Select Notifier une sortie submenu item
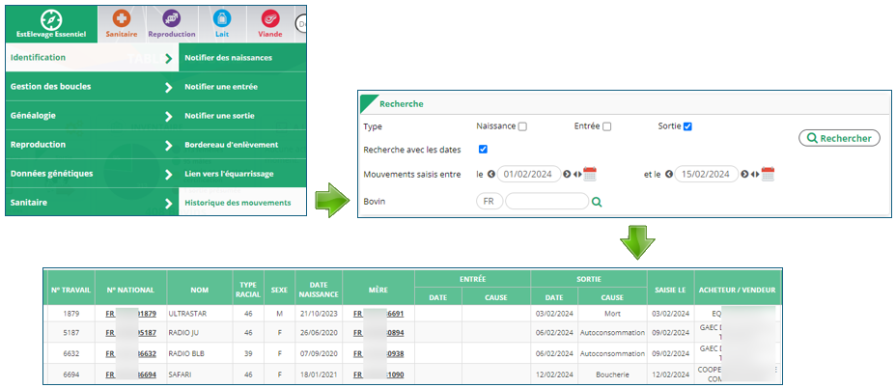 click(242, 116)
